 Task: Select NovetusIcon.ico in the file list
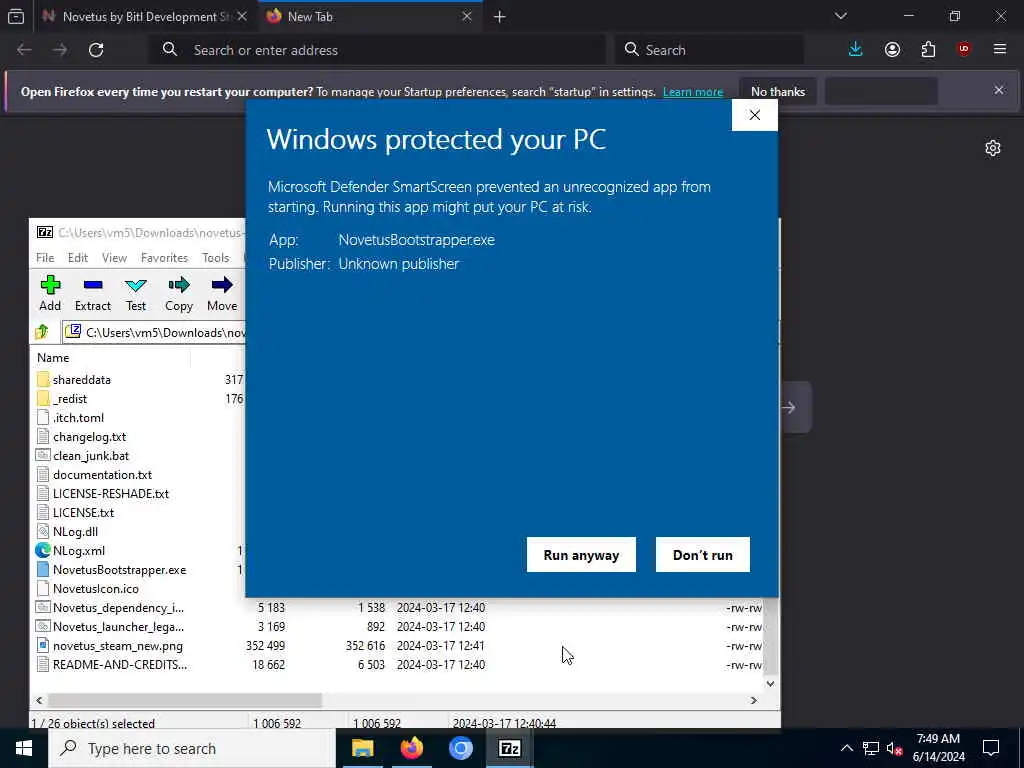tap(96, 588)
